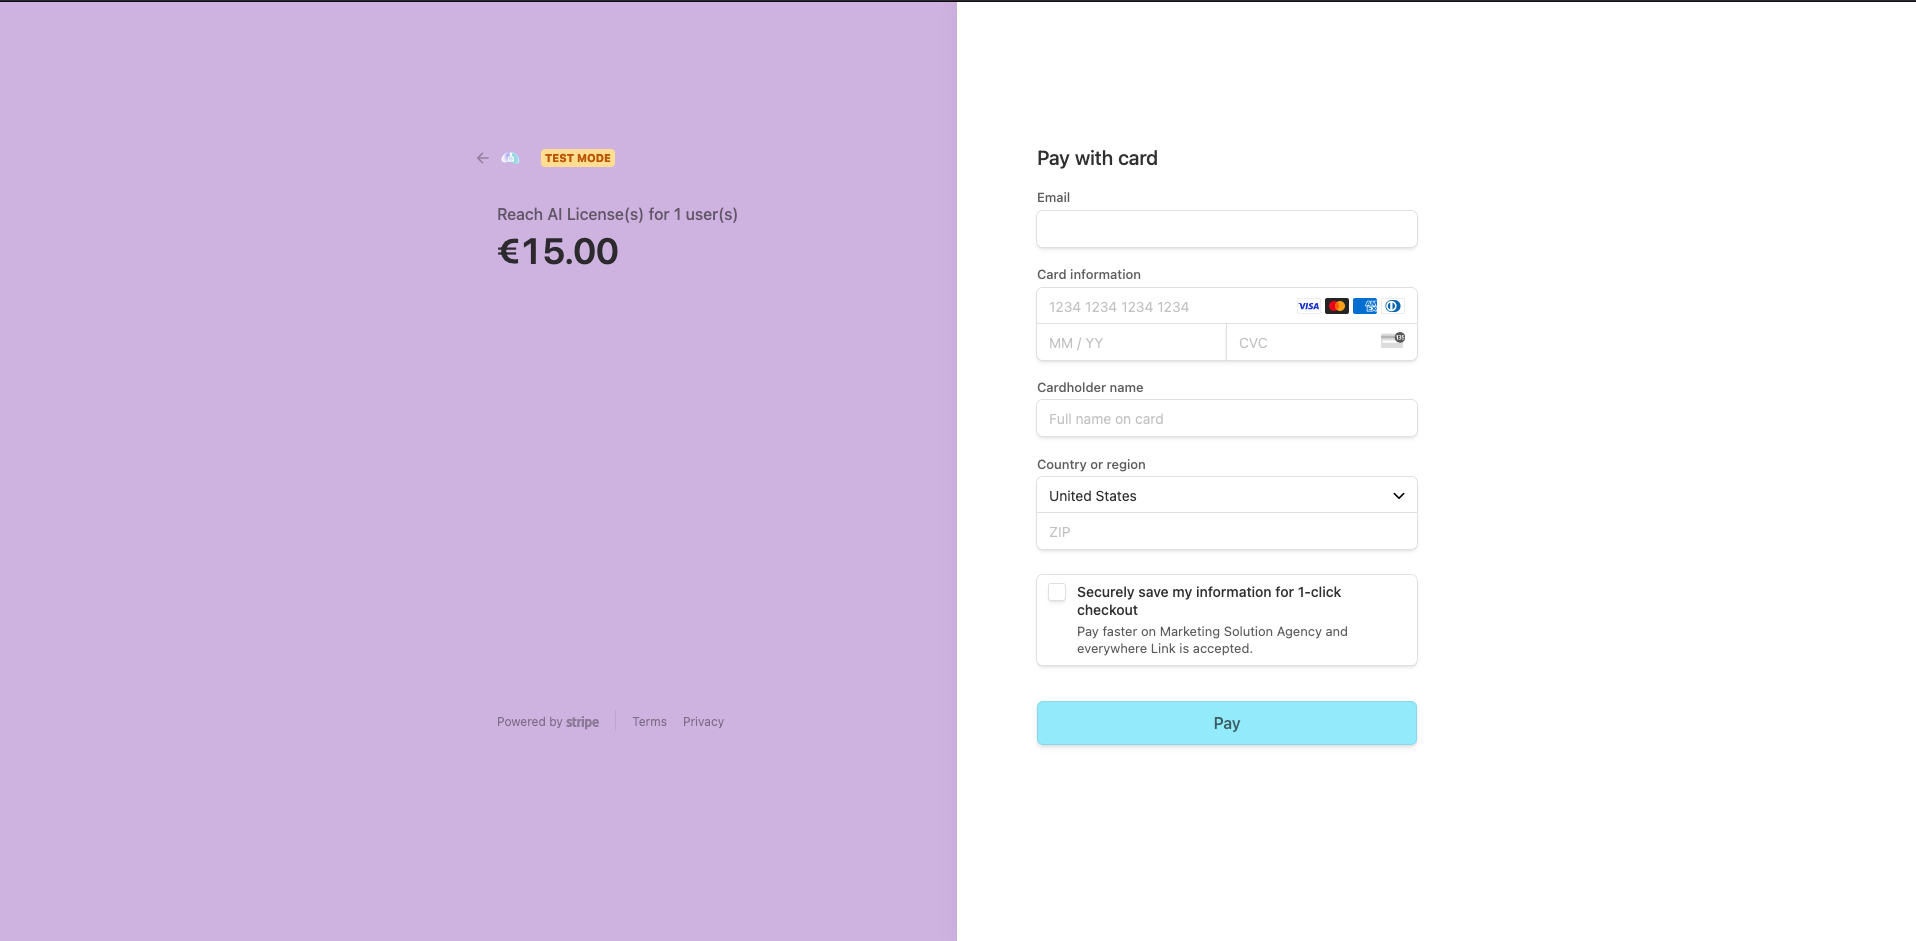Open the Country or region dropdown
This screenshot has width=1916, height=941.
click(1227, 495)
